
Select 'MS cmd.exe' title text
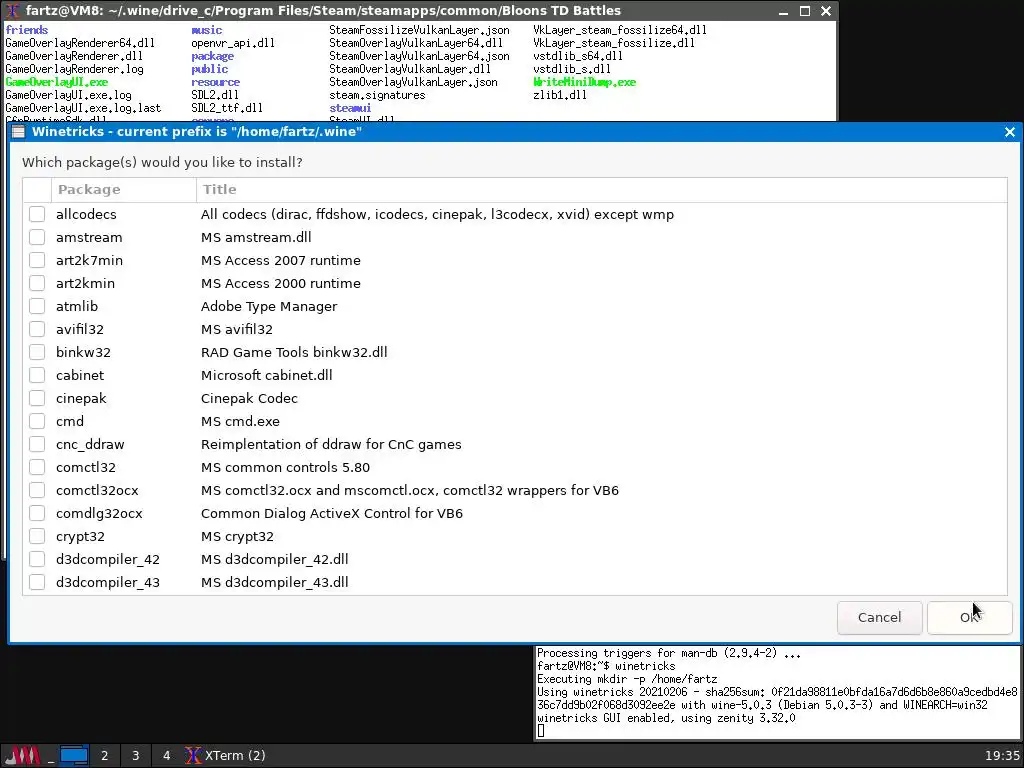tap(240, 421)
